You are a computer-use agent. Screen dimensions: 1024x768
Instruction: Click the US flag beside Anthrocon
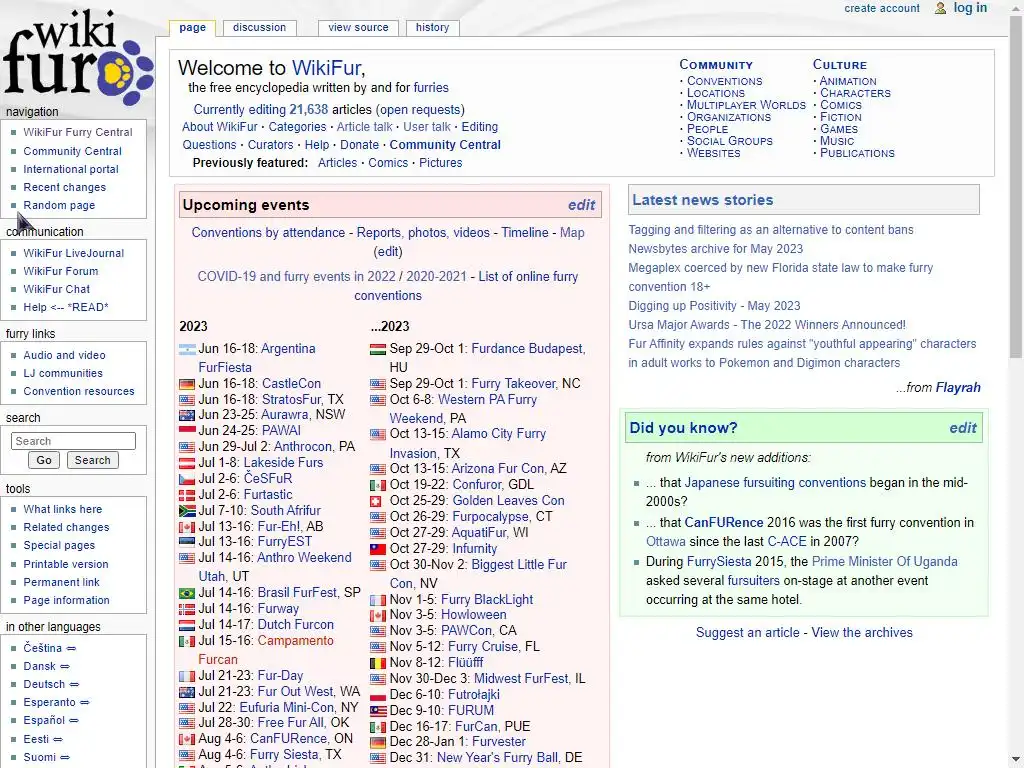click(x=187, y=447)
